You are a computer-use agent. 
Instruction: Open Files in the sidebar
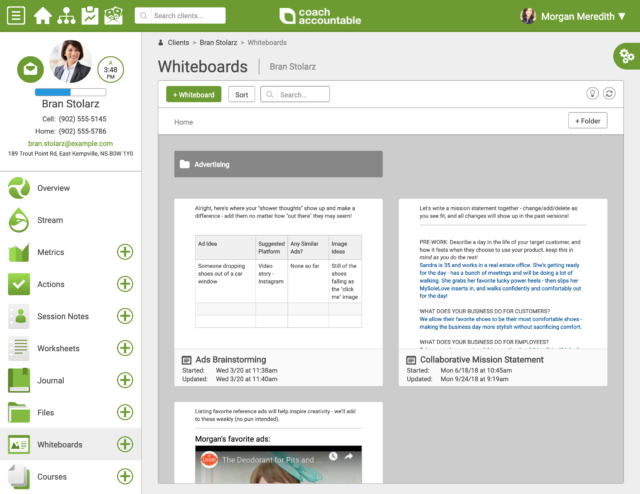[x=45, y=412]
